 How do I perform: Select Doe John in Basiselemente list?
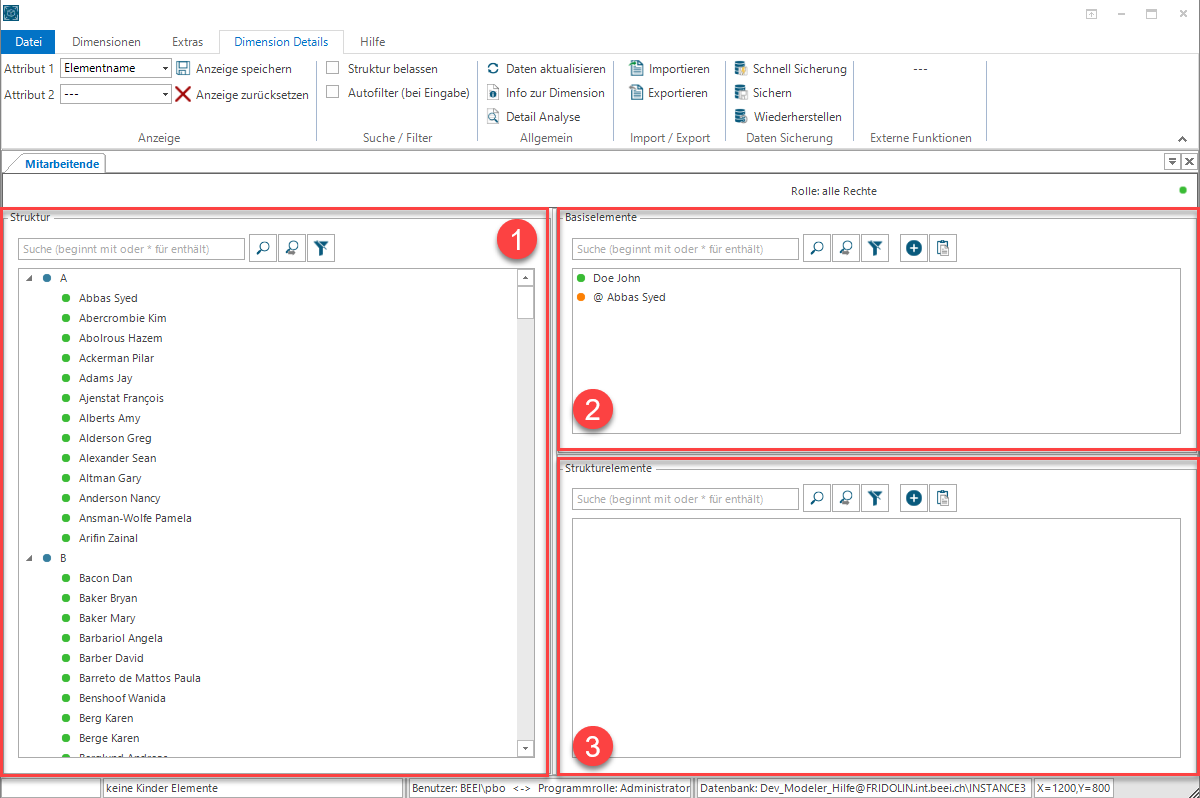(x=616, y=278)
